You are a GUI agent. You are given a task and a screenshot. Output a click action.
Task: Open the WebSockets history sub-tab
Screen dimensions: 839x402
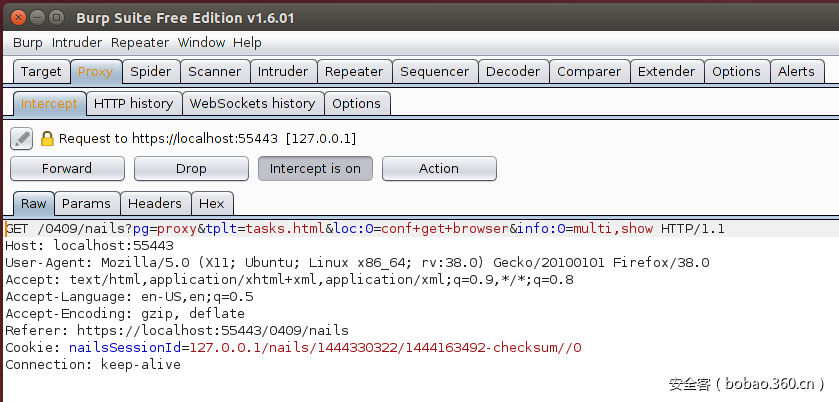[x=253, y=104]
